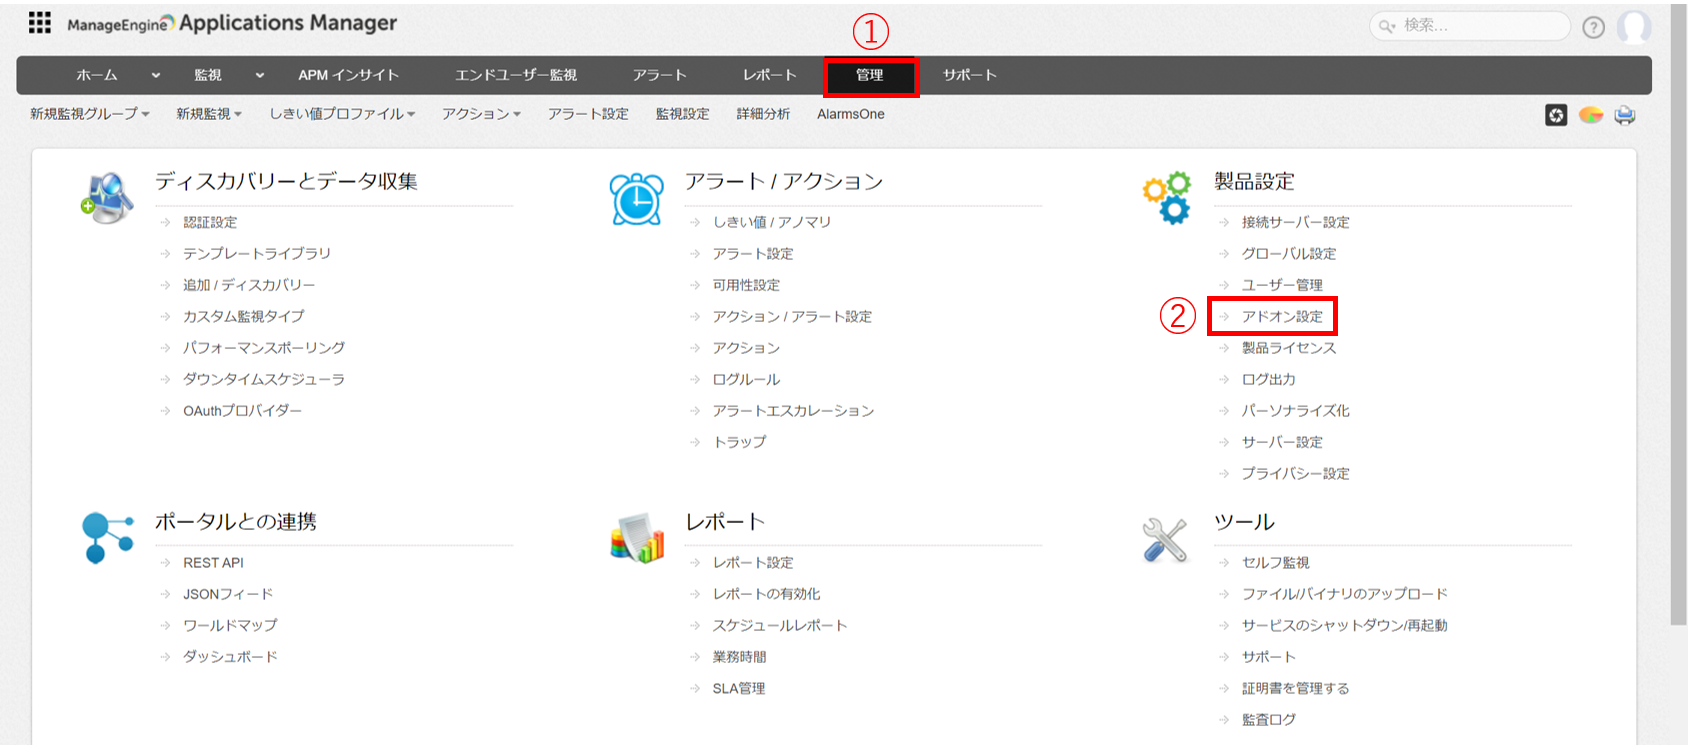Image resolution: width=1688 pixels, height=745 pixels.
Task: Open the help question mark icon
Action: 1594,27
